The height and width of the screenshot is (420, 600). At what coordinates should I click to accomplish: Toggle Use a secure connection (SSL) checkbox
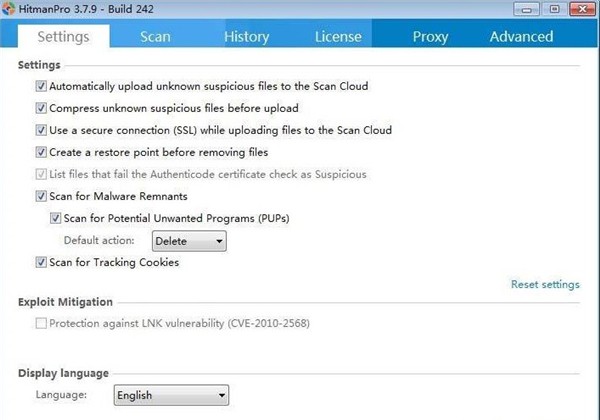tap(41, 130)
